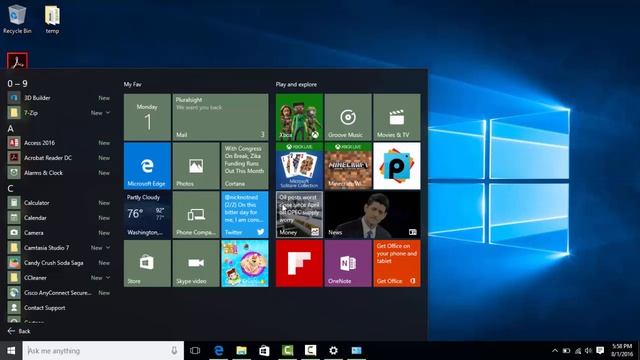Open the Twitter tile
The image size is (640, 360).
click(245, 215)
